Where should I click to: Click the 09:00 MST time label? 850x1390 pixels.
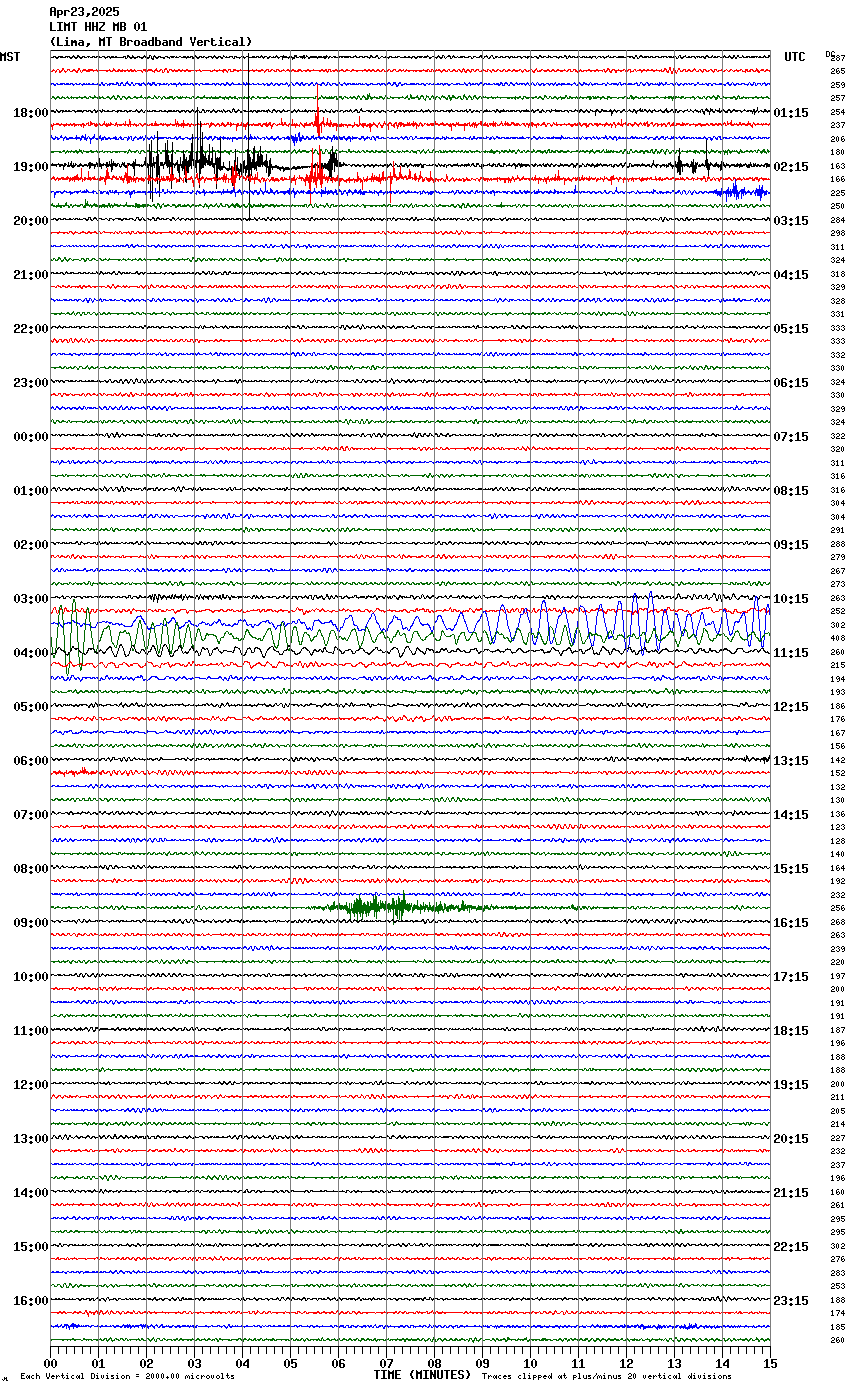(x=30, y=922)
